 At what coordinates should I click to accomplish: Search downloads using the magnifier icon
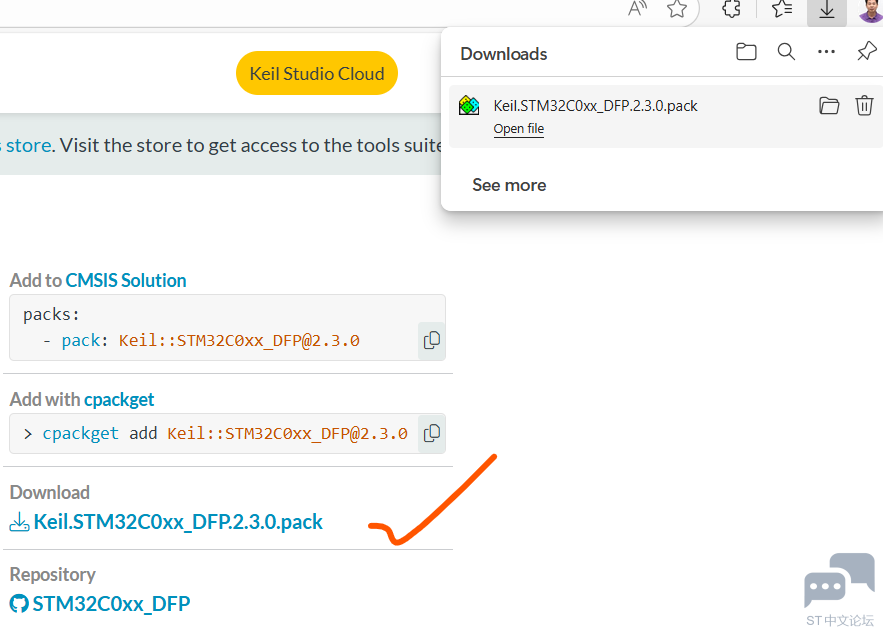pyautogui.click(x=786, y=52)
